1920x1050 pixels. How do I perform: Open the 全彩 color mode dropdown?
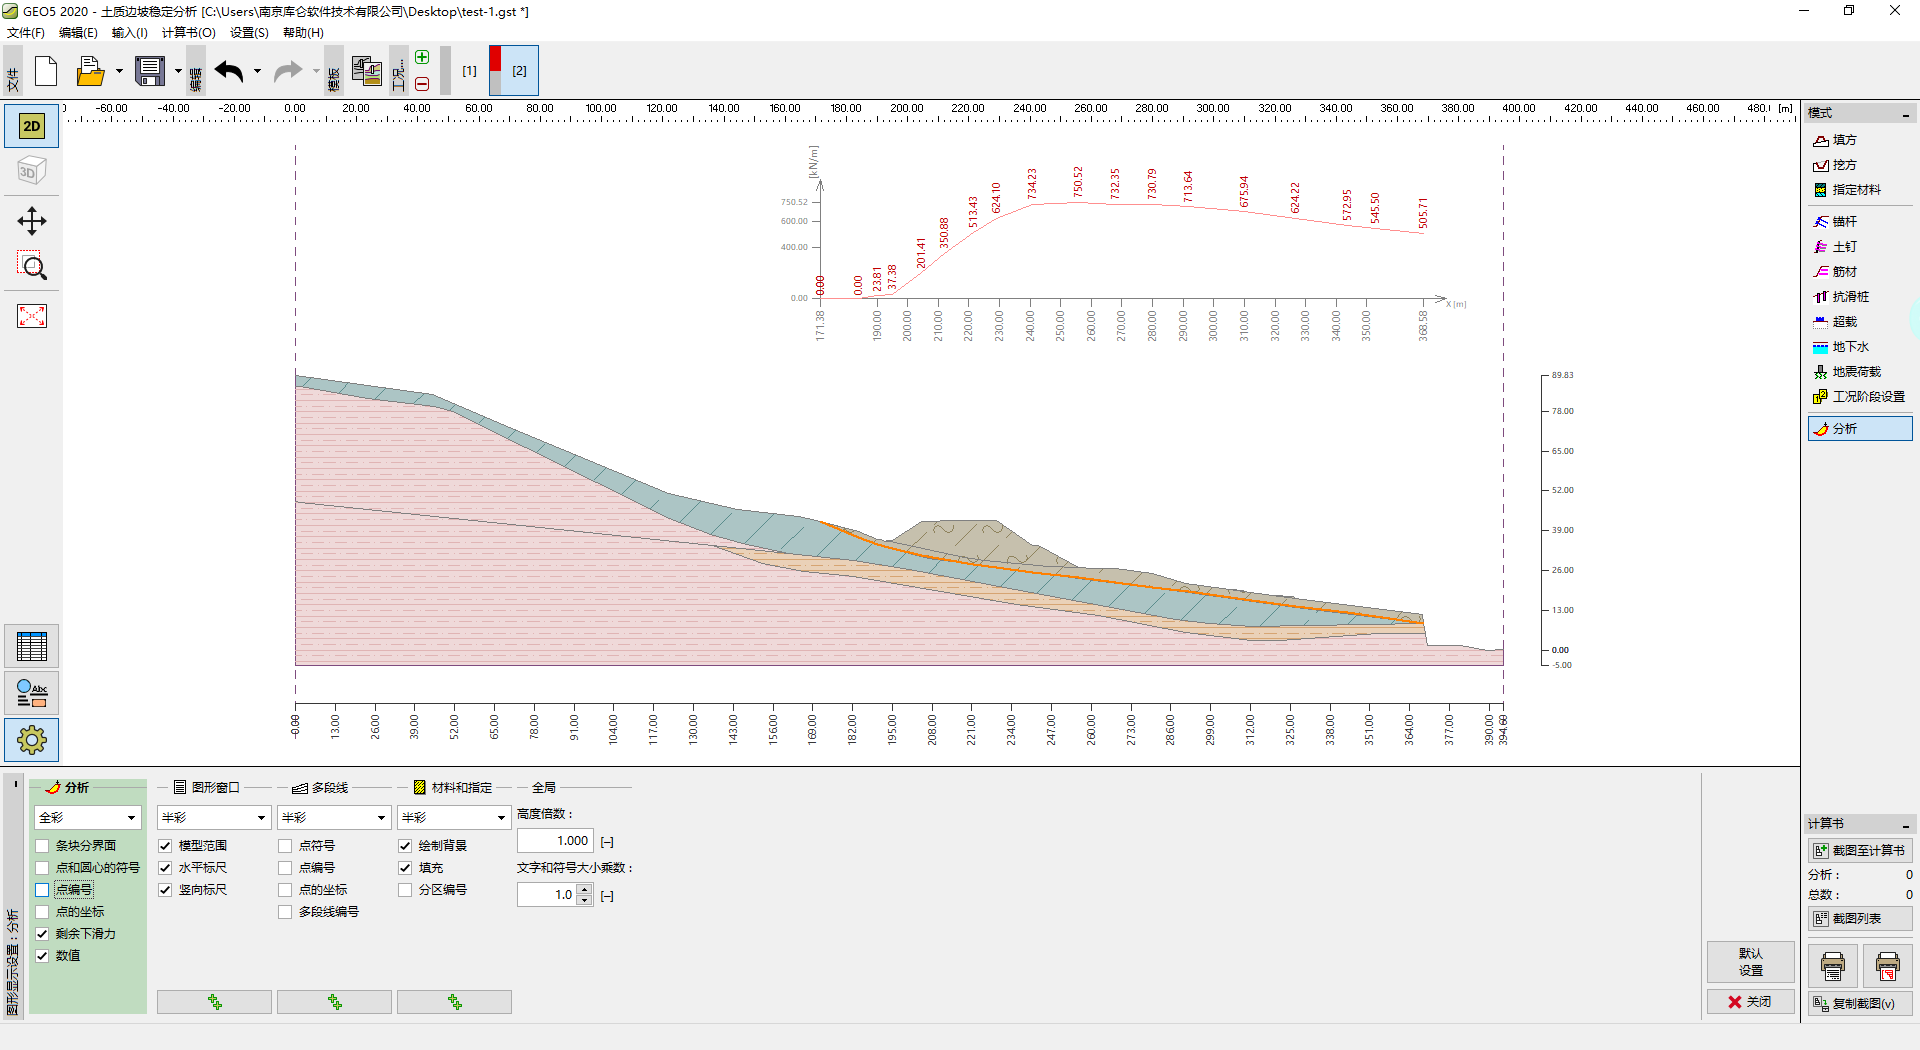(x=88, y=818)
